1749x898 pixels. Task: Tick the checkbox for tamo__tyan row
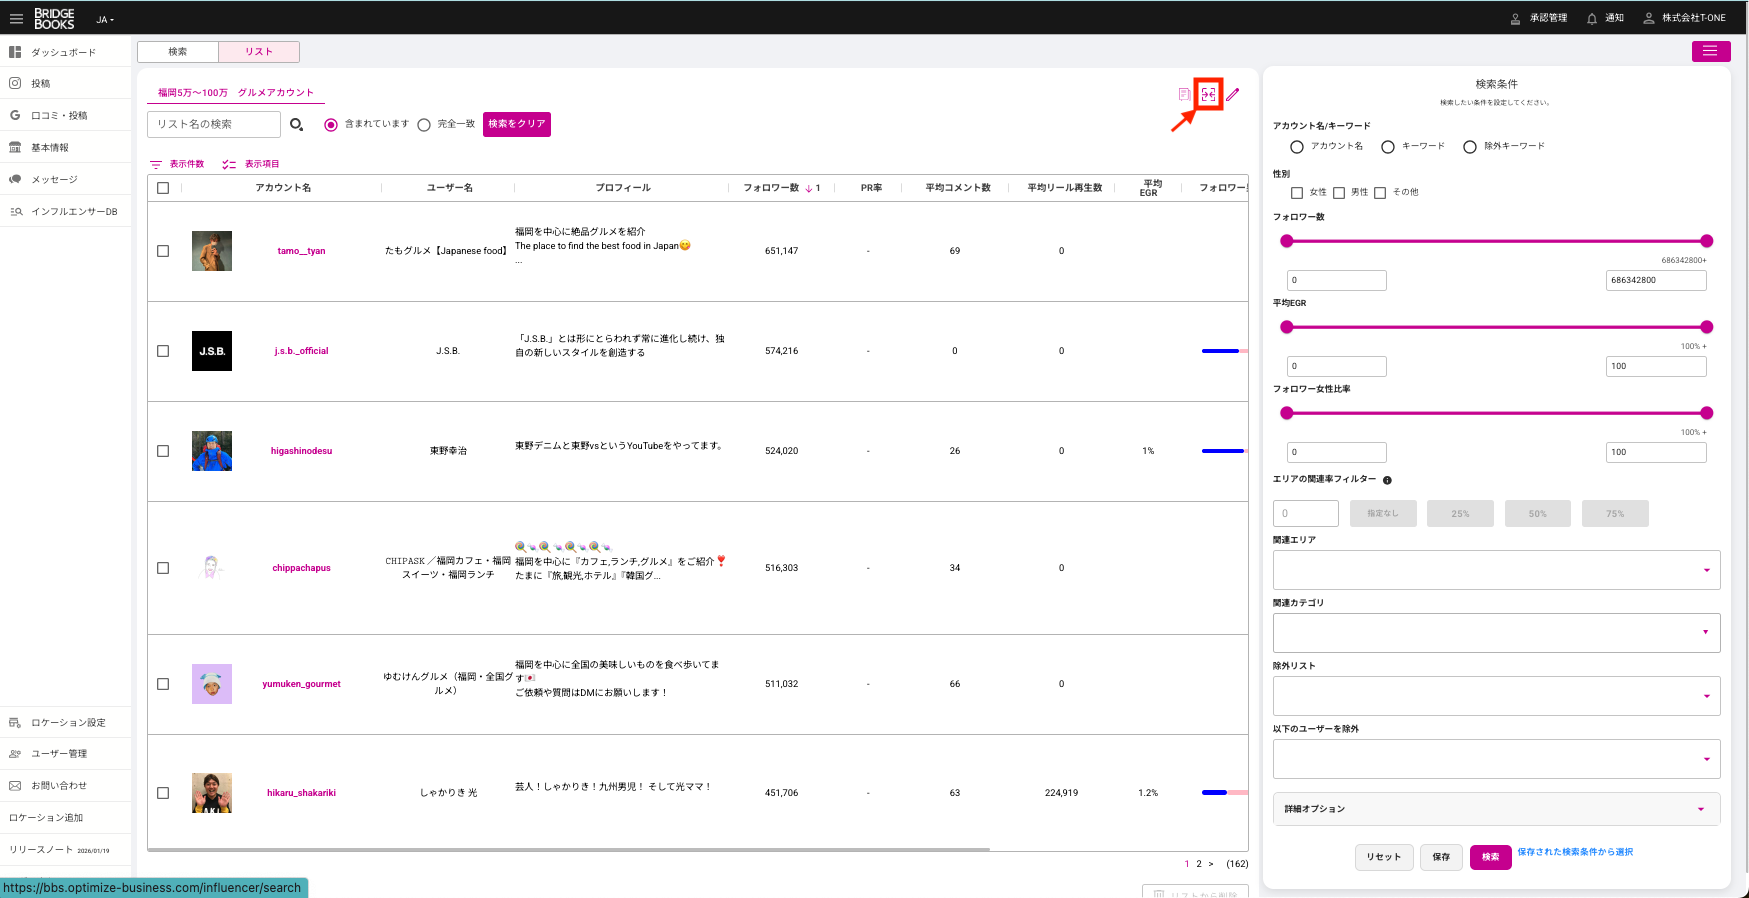[163, 251]
